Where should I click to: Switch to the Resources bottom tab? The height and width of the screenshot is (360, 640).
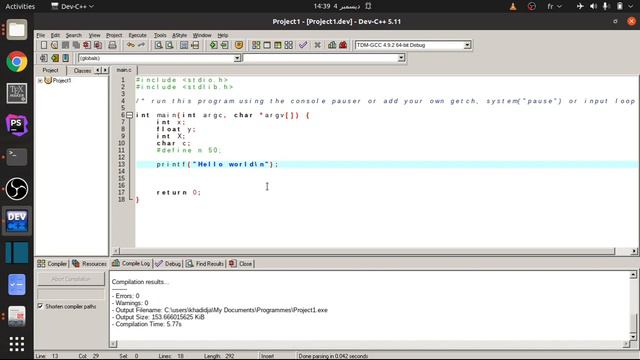(x=89, y=264)
